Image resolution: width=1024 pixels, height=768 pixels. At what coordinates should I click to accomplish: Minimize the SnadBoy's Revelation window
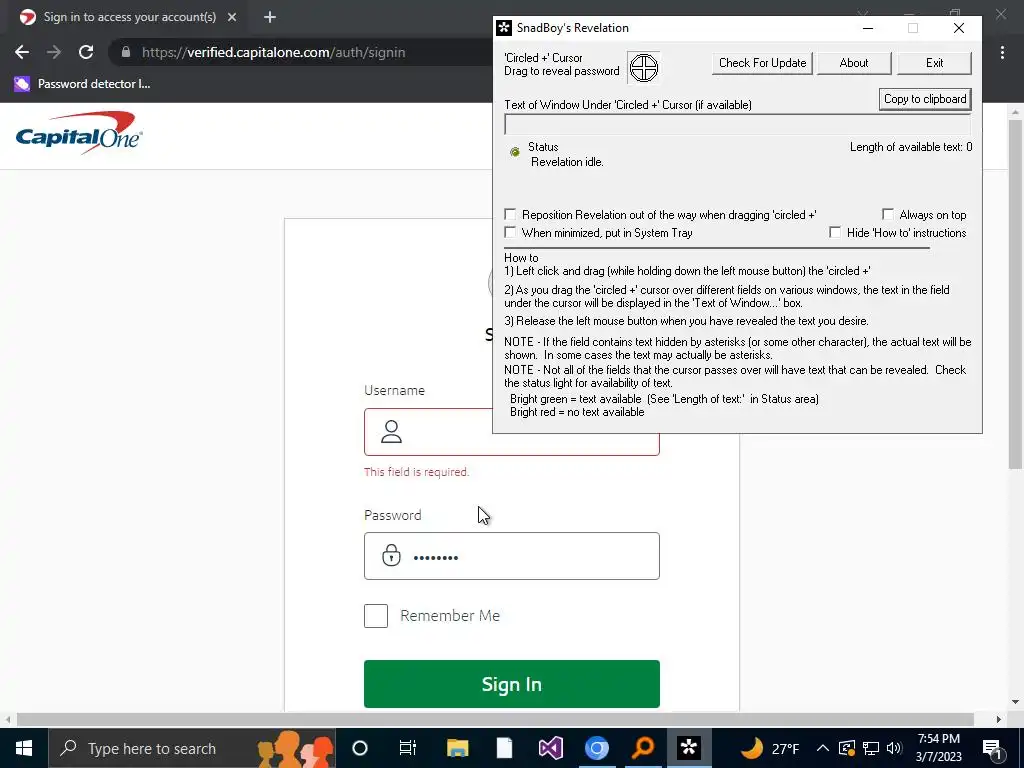click(868, 28)
